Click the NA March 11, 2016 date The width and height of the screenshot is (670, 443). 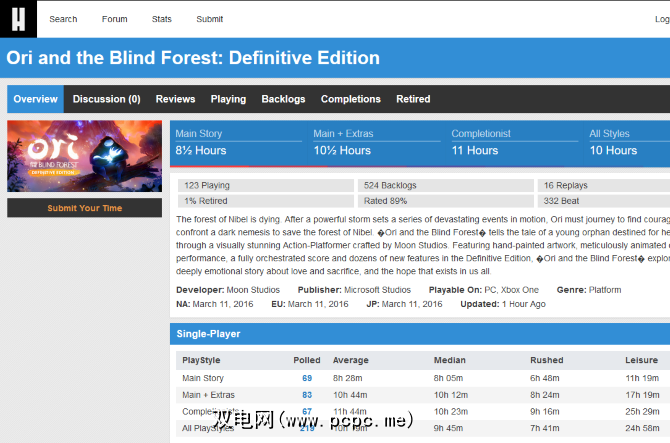click(x=215, y=304)
